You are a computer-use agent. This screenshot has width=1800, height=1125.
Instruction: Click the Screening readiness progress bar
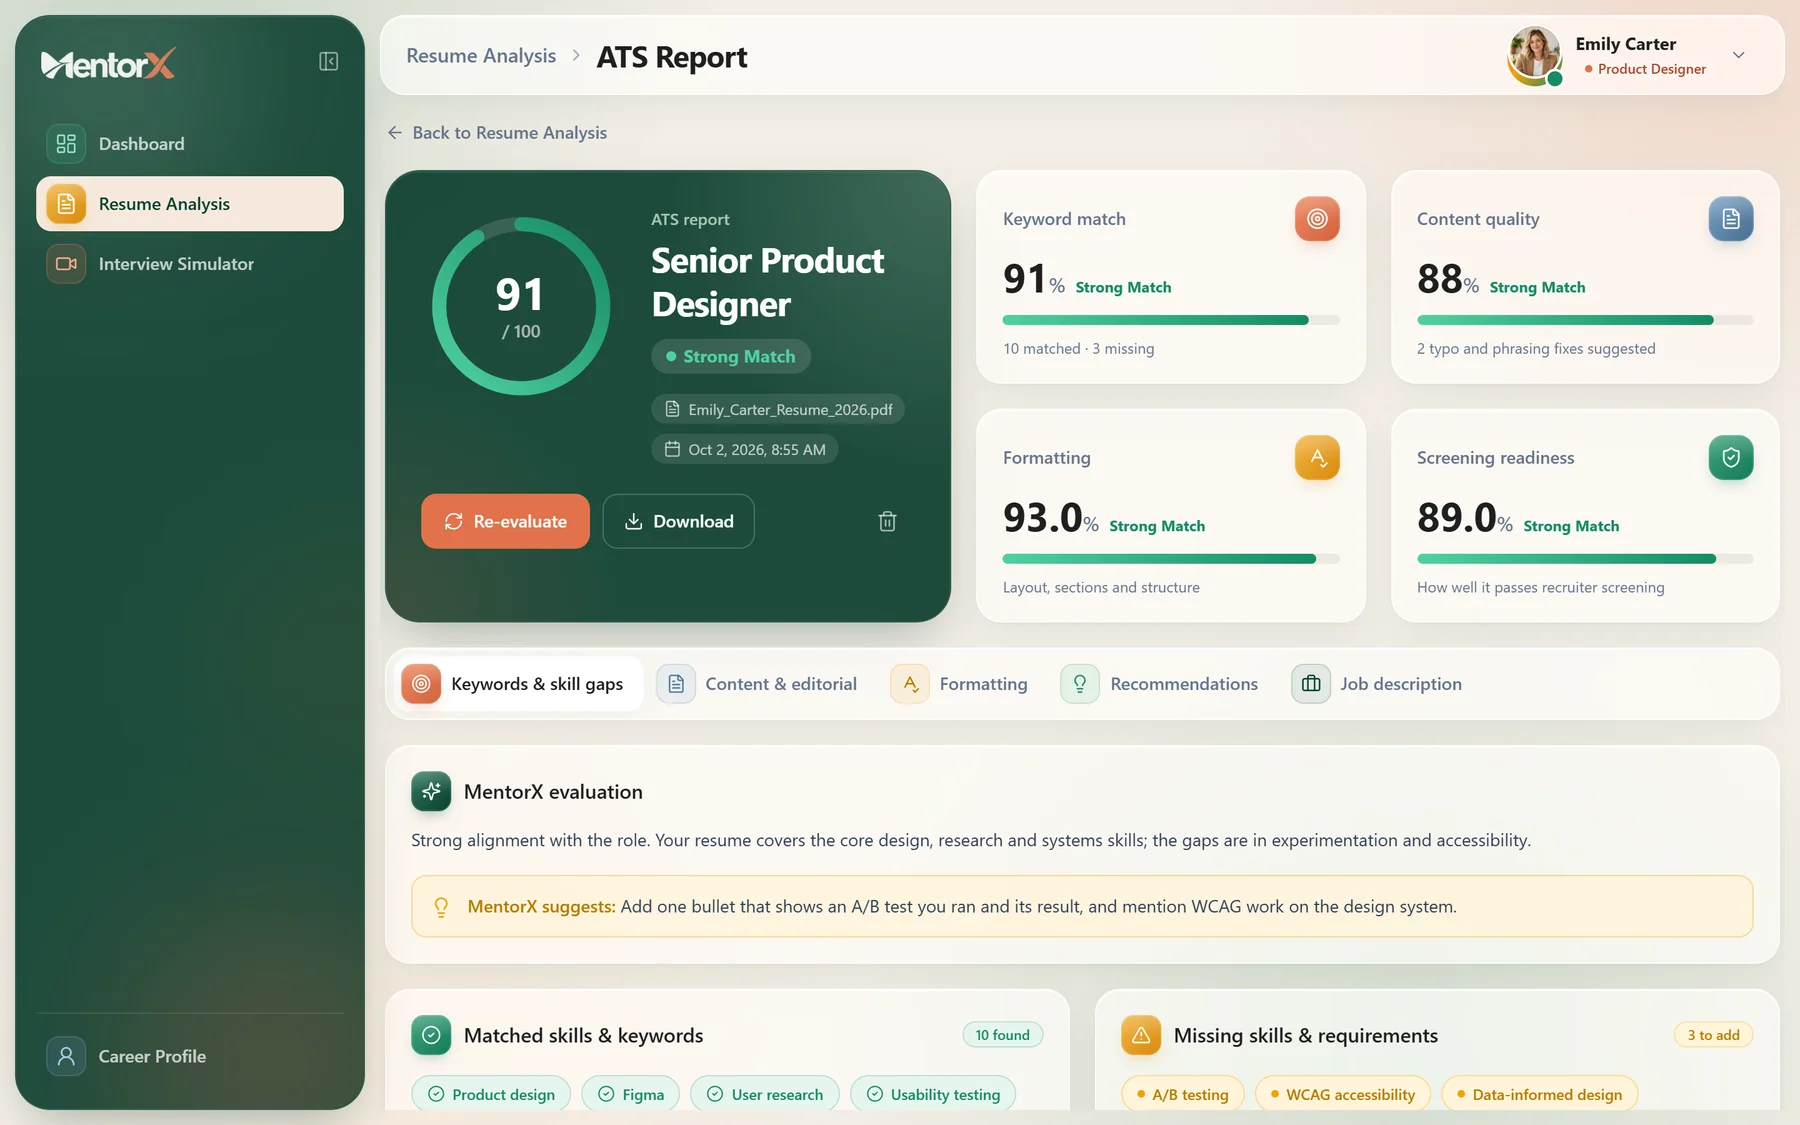(x=1585, y=559)
